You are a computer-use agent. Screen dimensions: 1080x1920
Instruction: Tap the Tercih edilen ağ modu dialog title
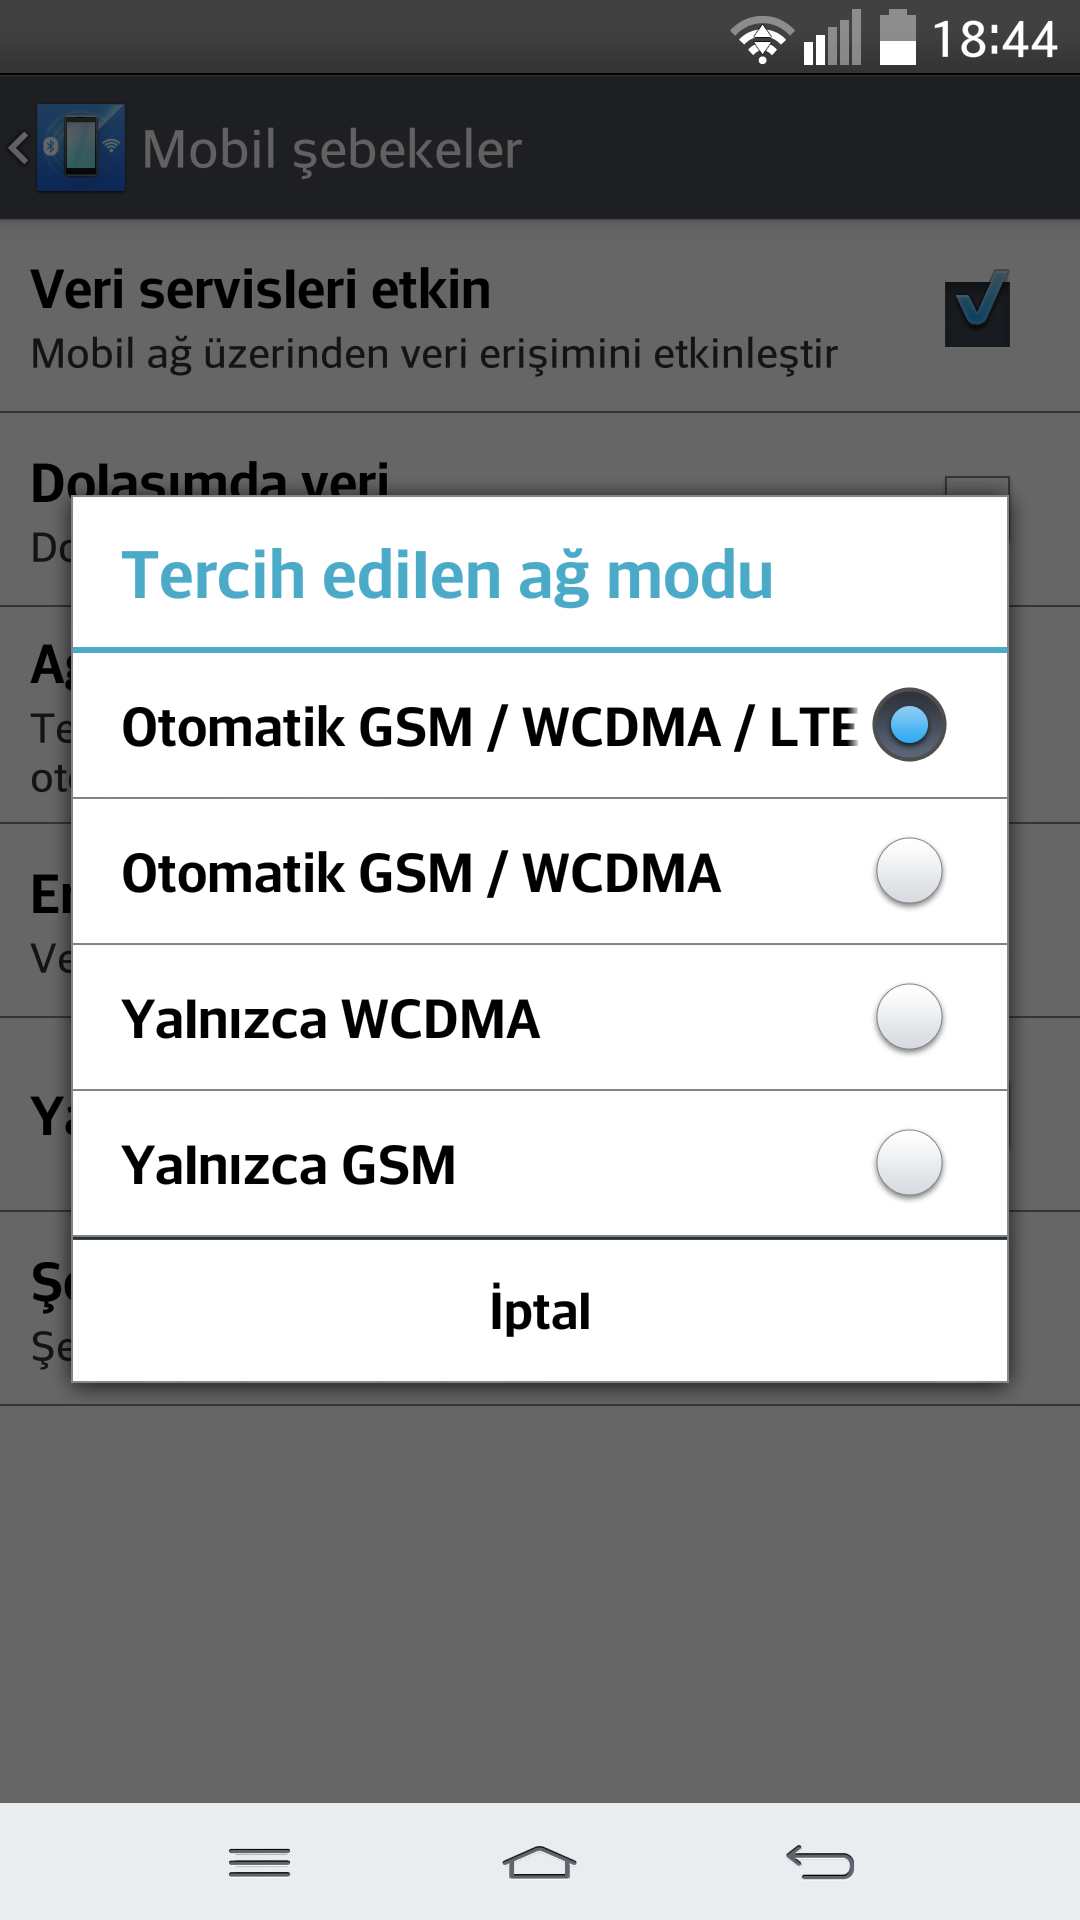[447, 576]
